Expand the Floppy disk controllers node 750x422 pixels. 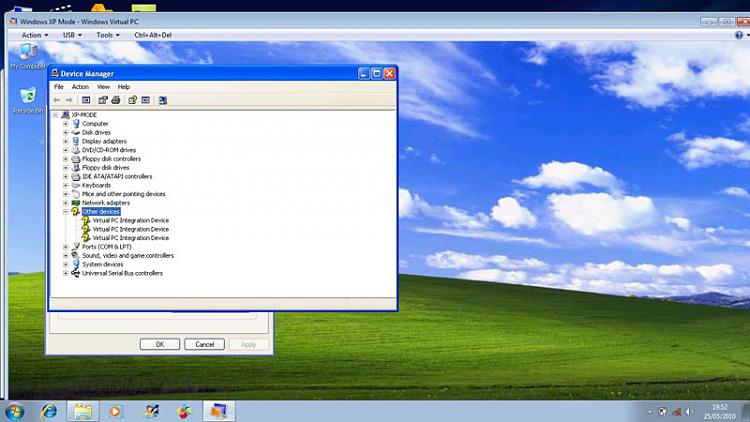66,159
